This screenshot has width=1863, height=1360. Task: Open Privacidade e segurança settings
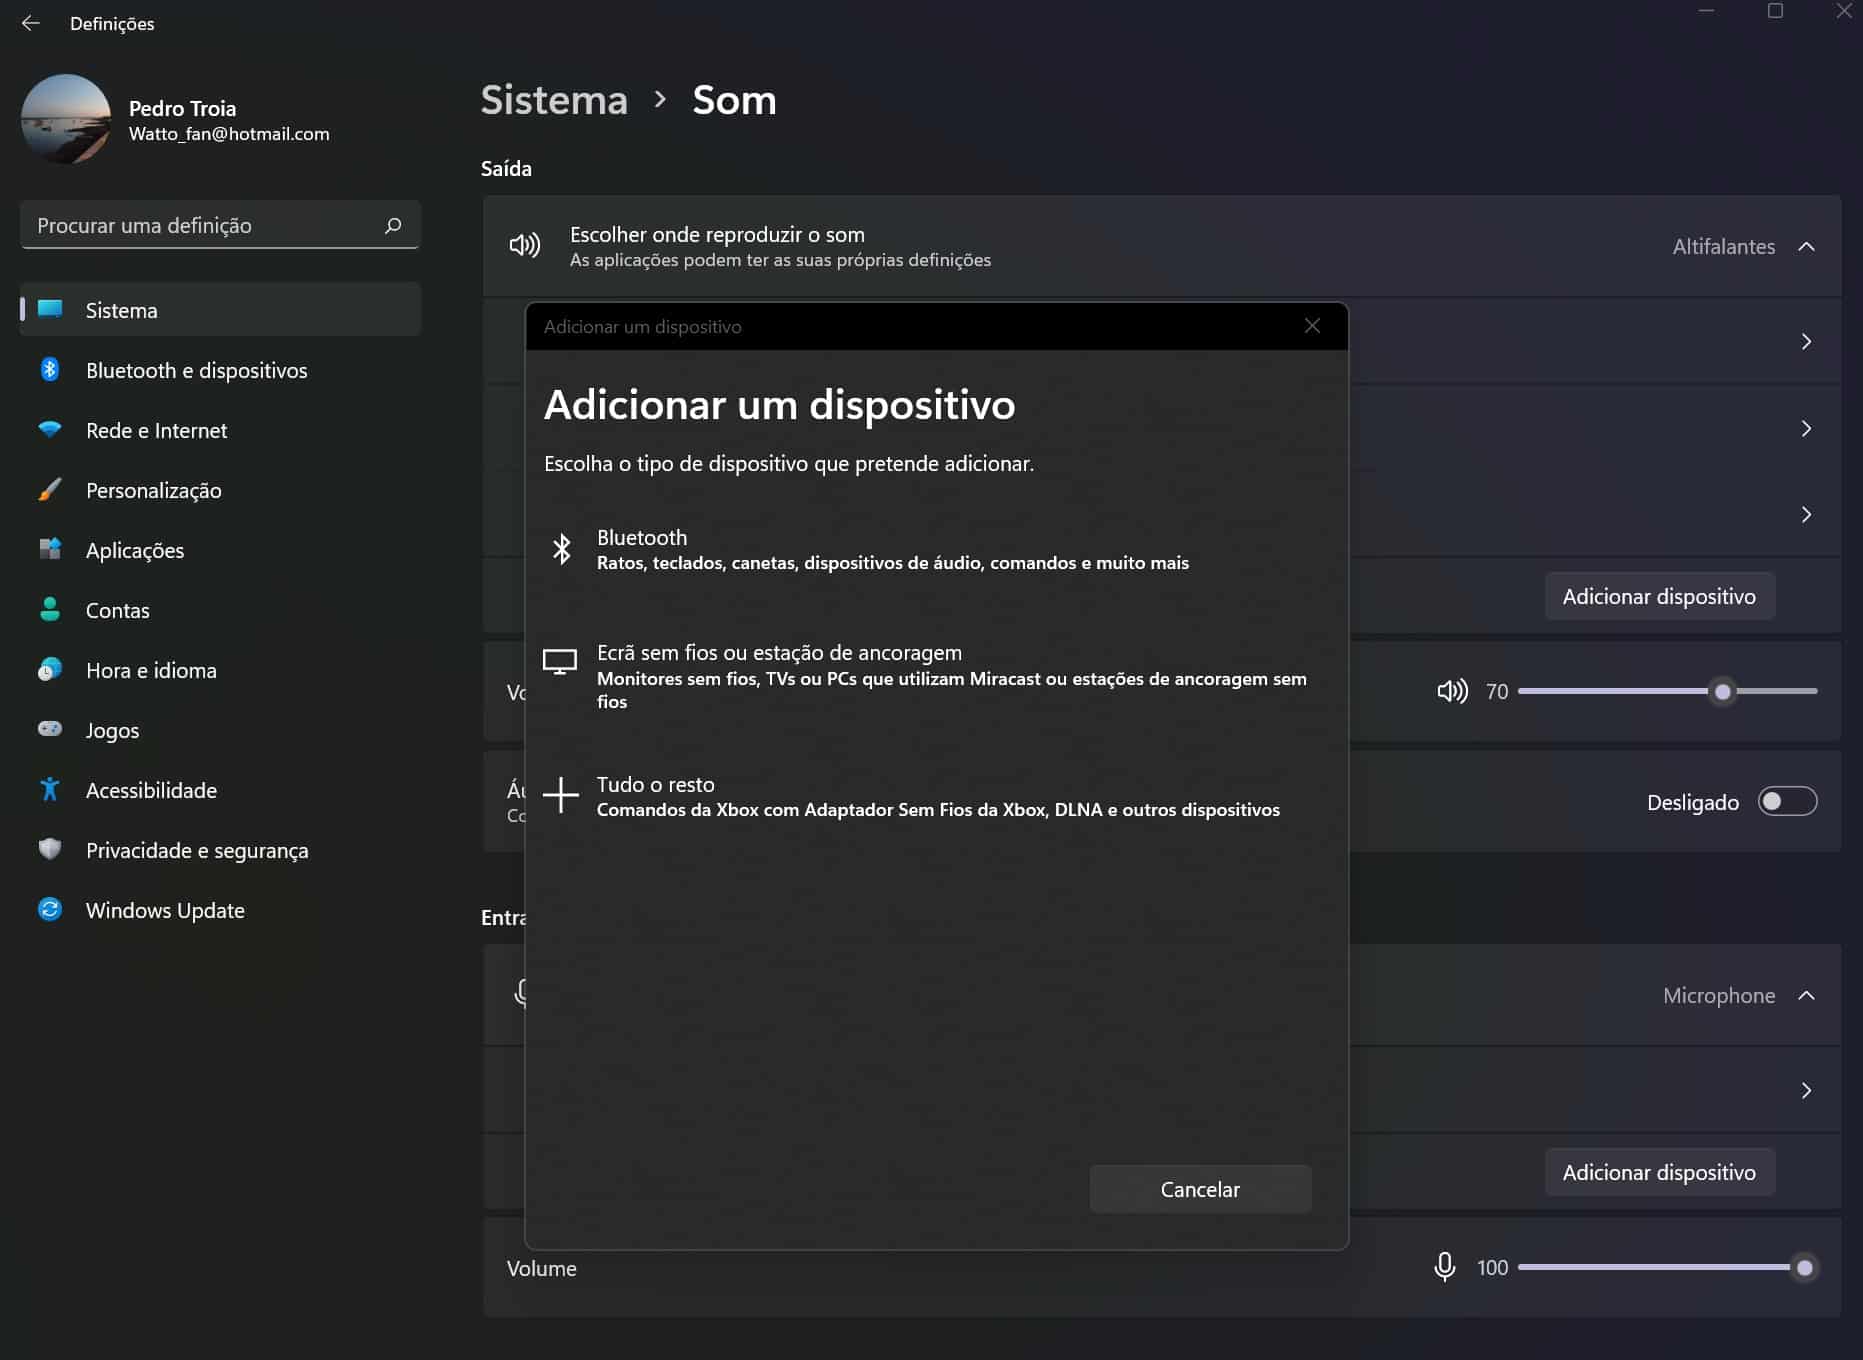coord(197,850)
